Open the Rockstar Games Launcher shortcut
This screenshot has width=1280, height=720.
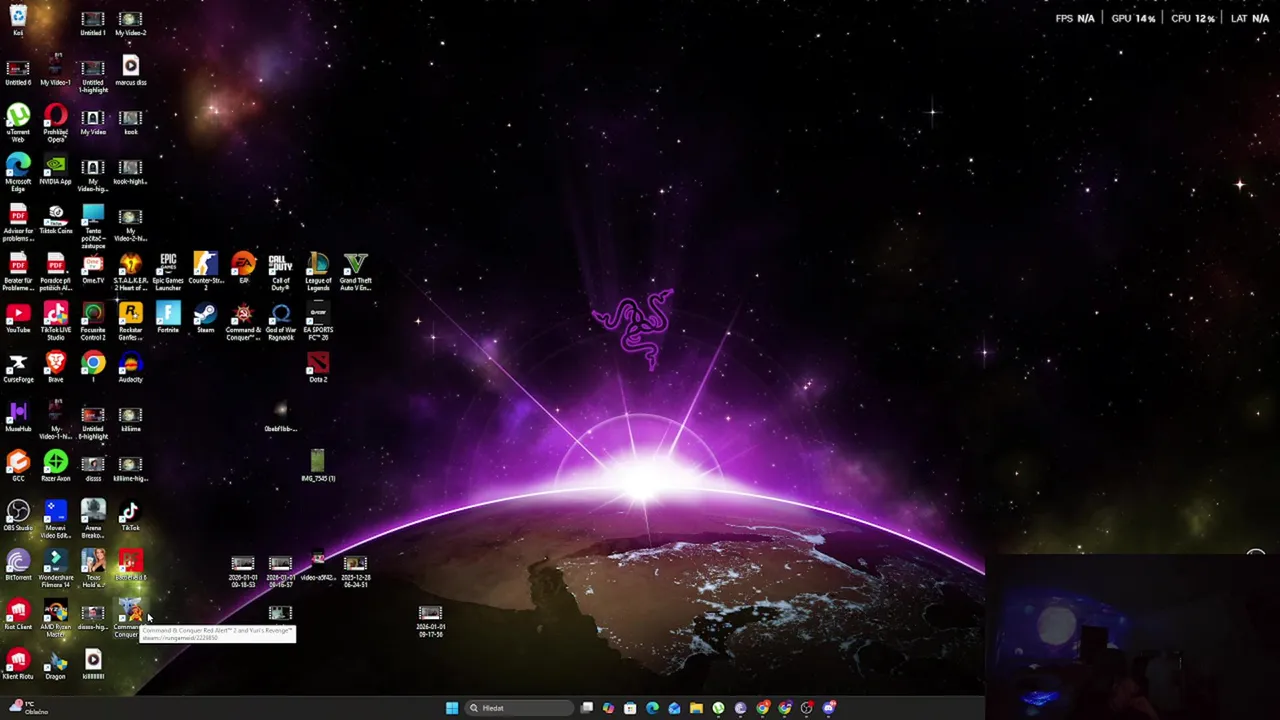click(130, 322)
